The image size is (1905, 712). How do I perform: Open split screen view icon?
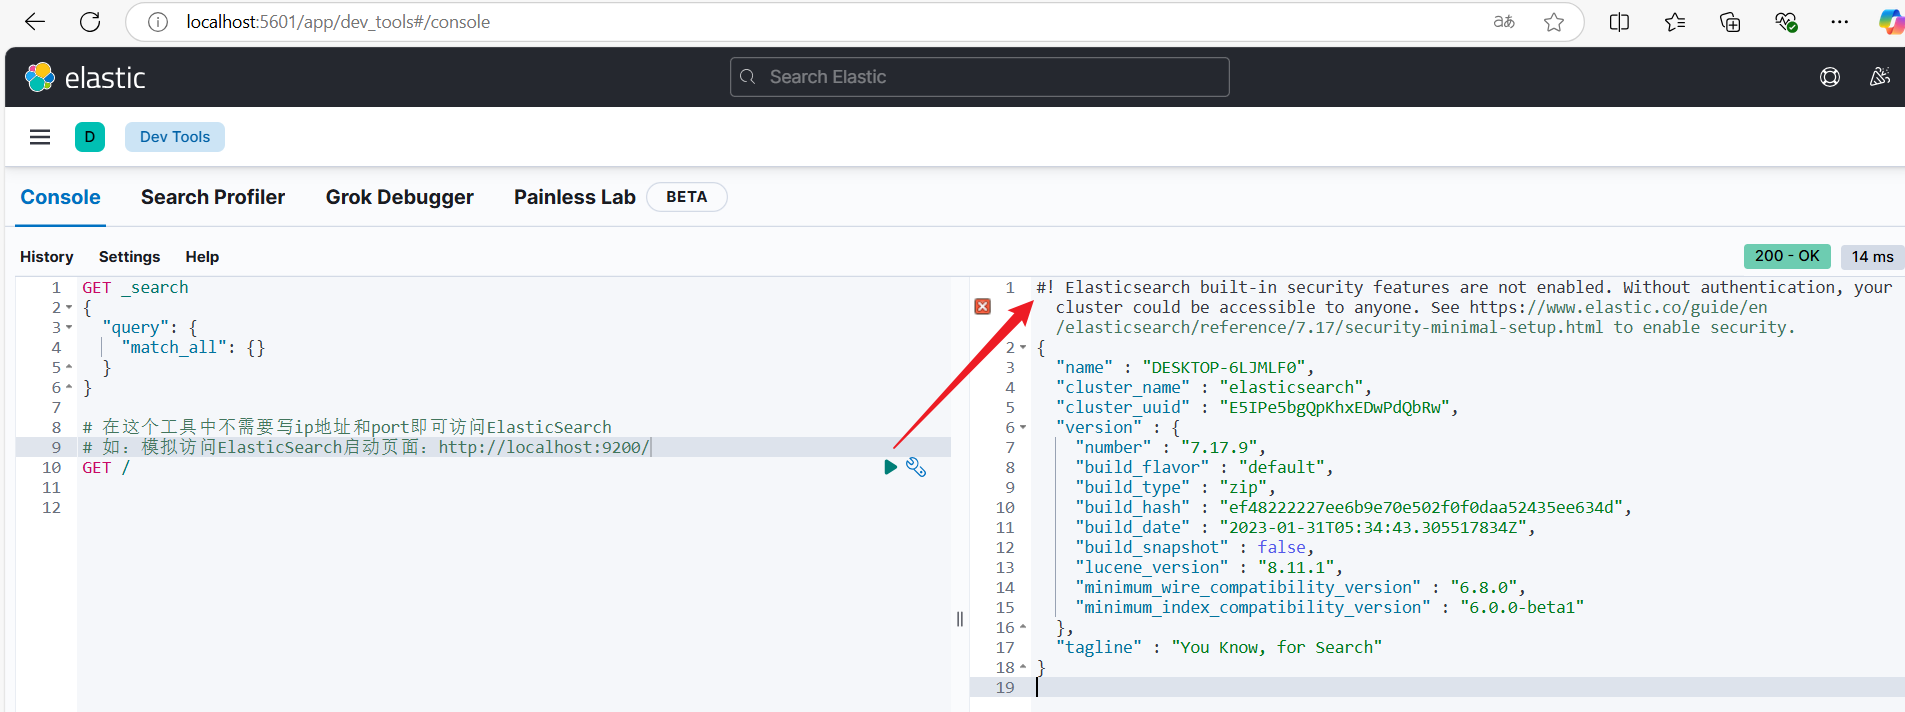(x=1620, y=22)
